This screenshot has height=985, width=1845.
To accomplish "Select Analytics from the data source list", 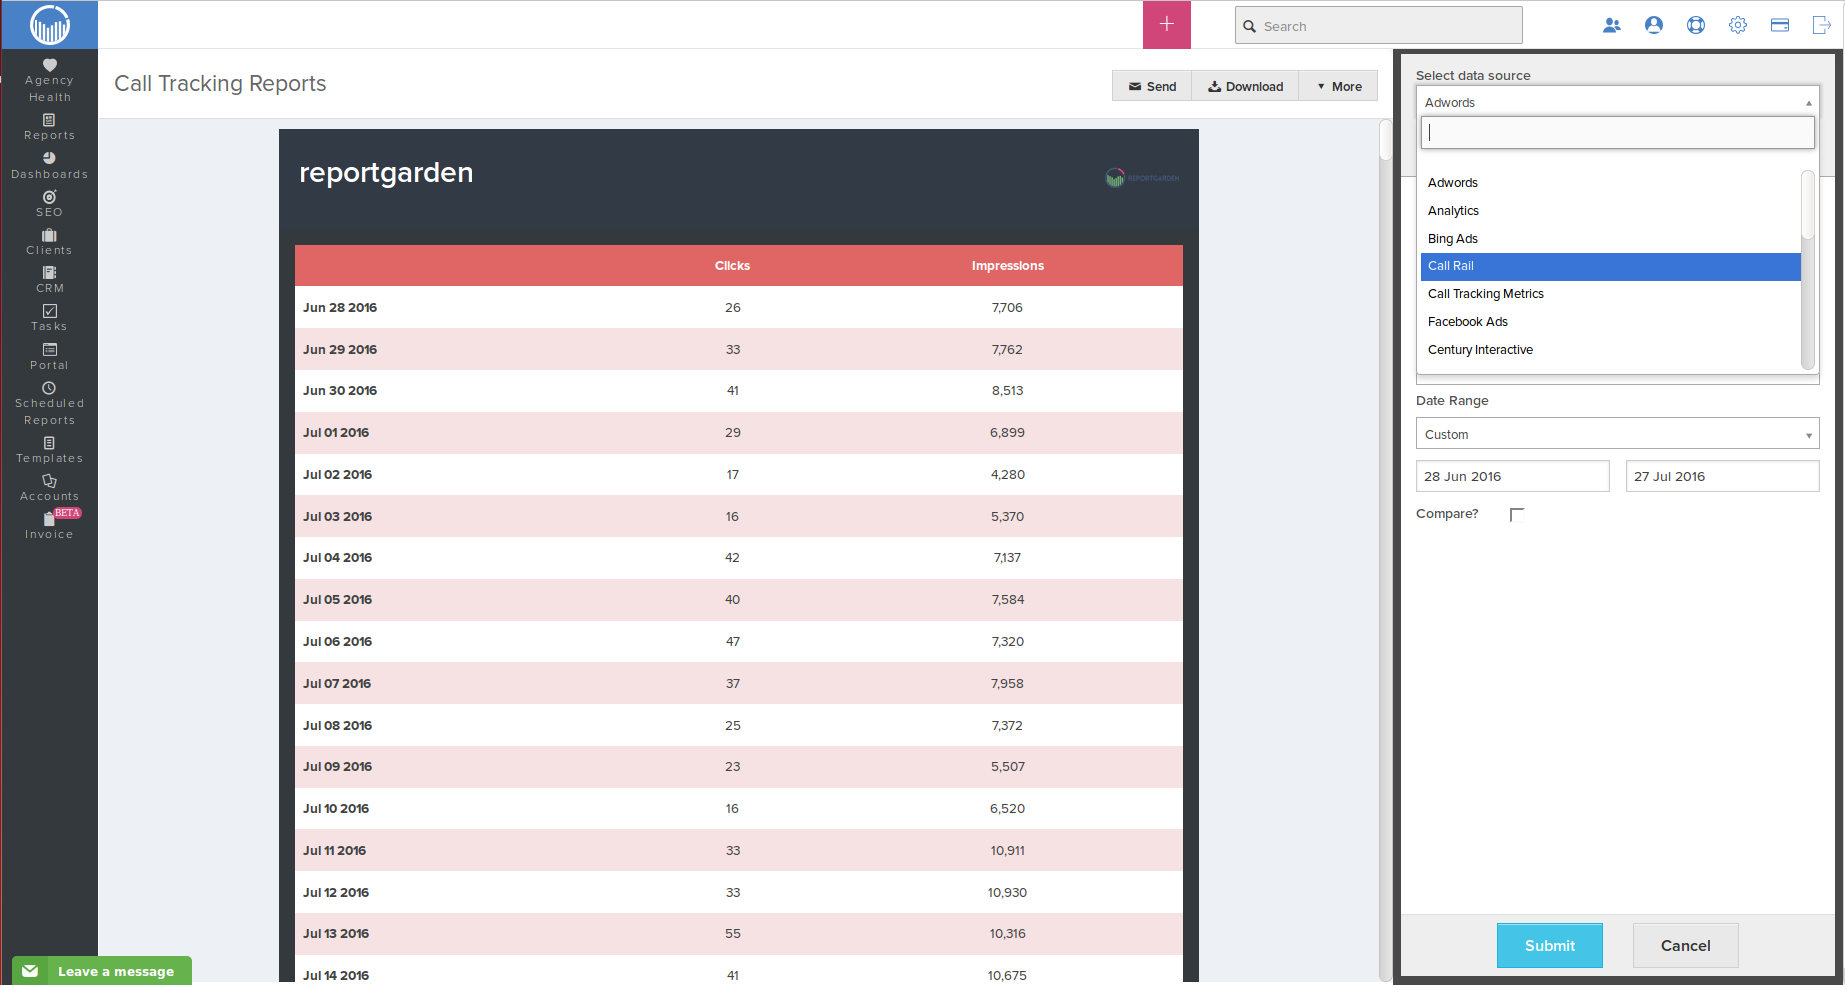I will pos(1610,211).
